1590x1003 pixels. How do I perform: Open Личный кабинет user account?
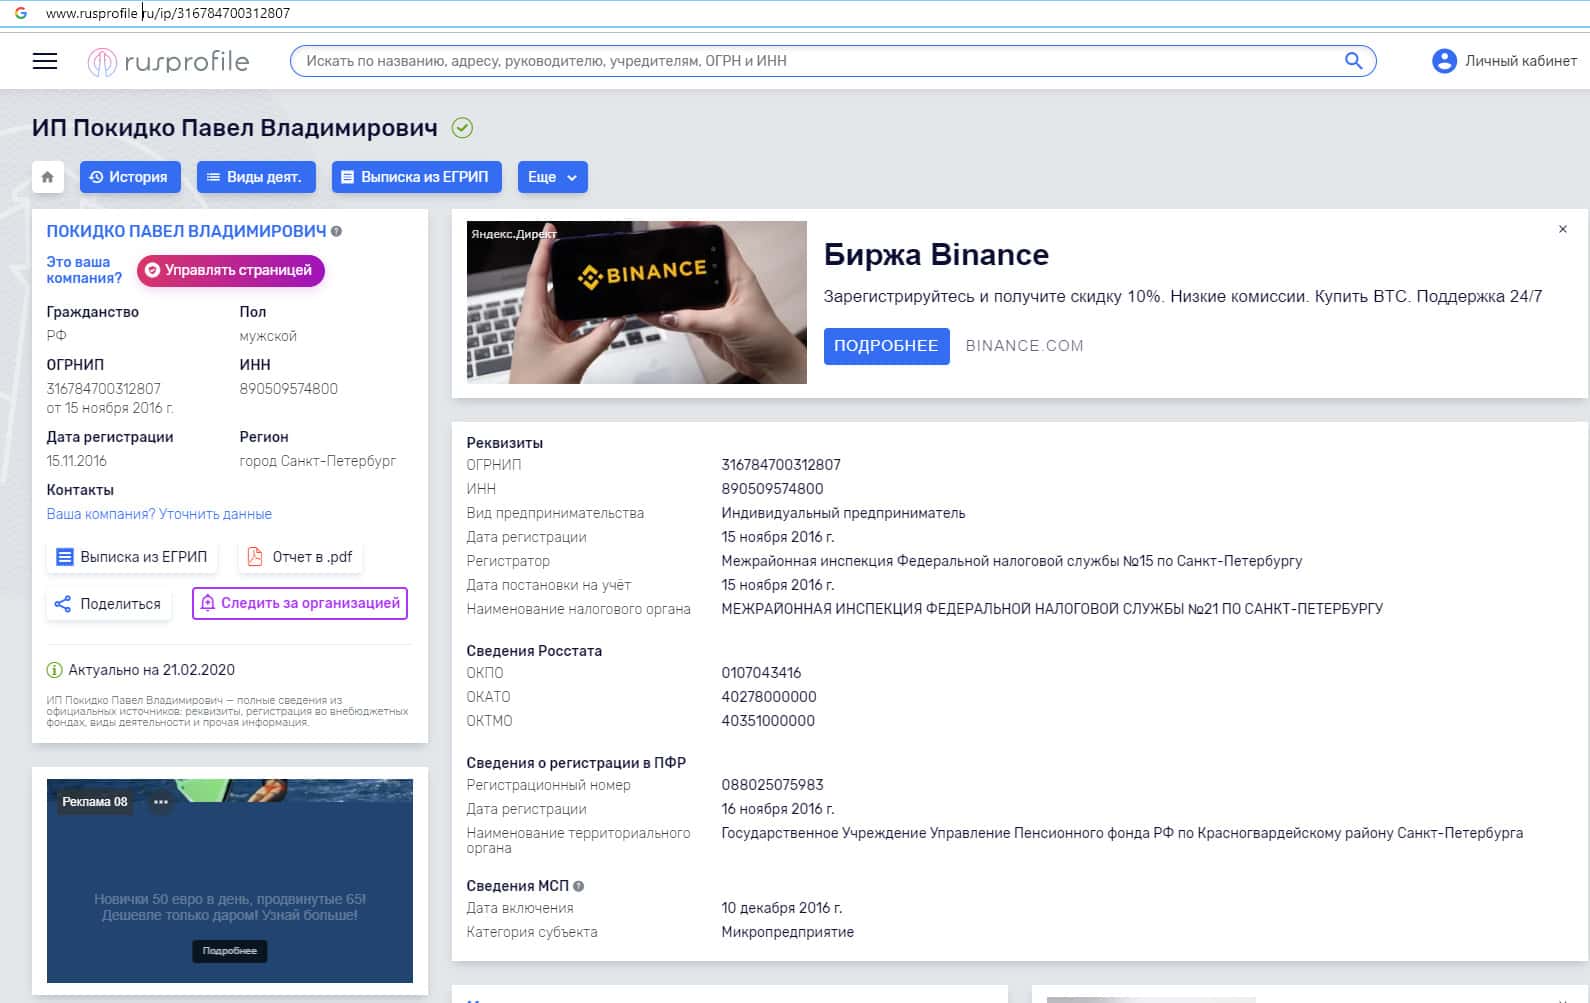click(x=1504, y=61)
